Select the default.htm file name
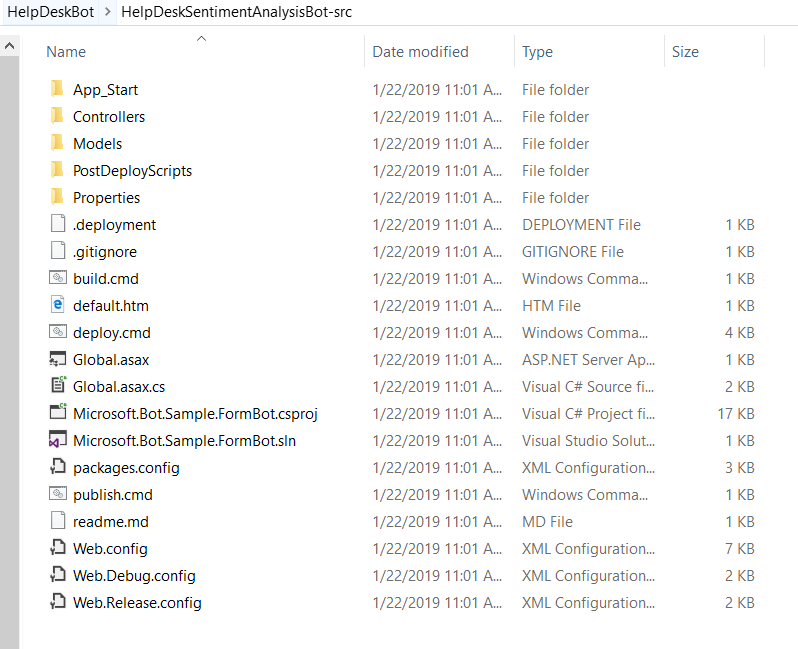Image resolution: width=798 pixels, height=649 pixels. 110,305
